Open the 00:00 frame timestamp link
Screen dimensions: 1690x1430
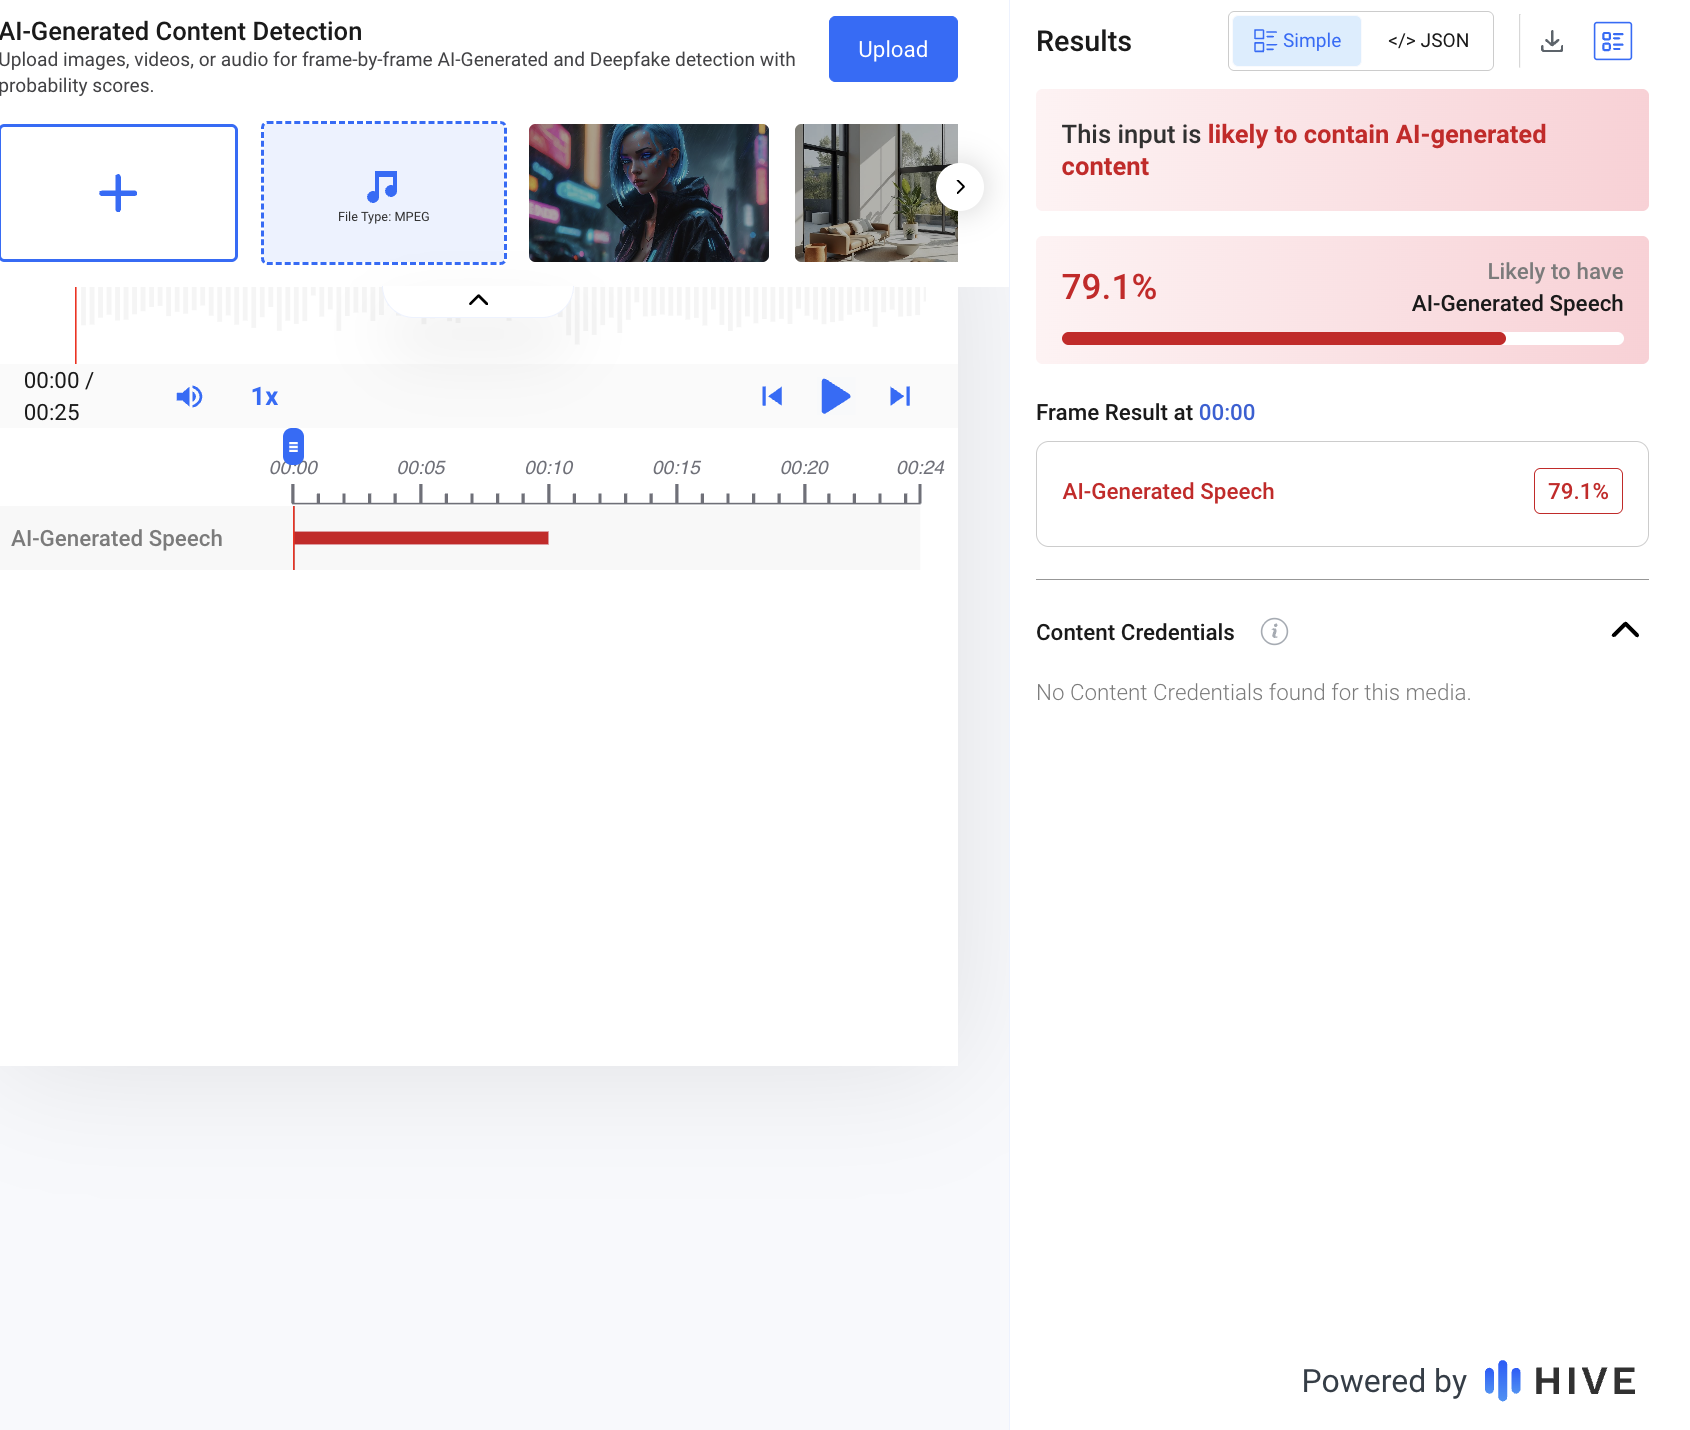point(1227,413)
